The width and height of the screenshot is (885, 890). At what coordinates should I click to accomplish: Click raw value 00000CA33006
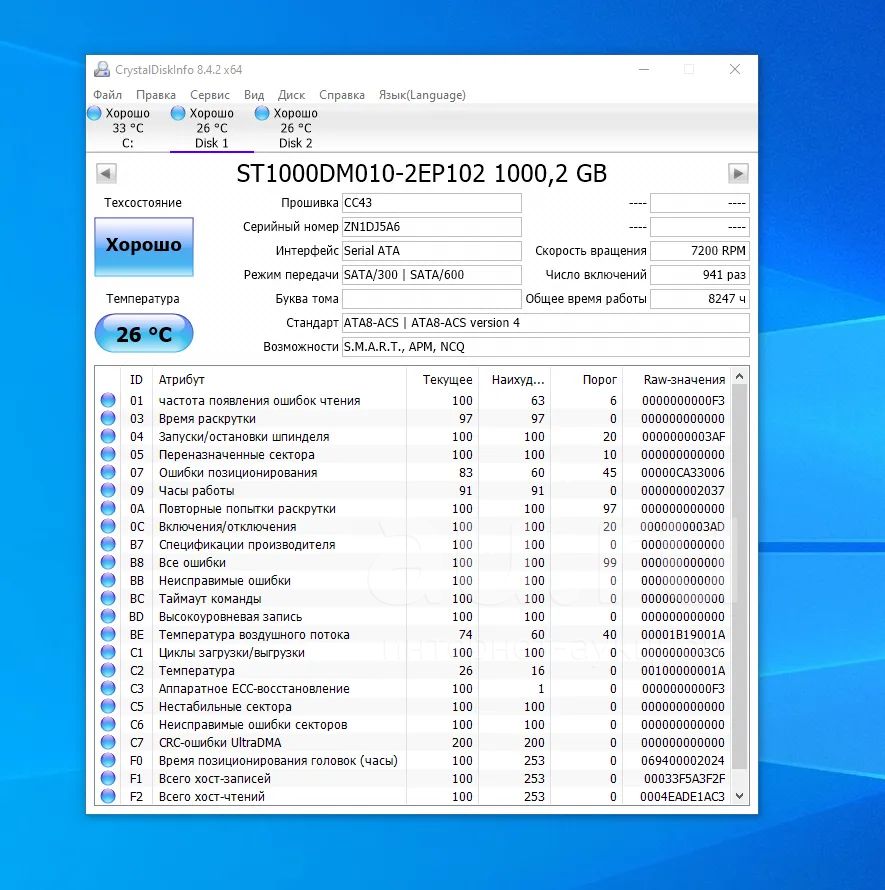[x=682, y=472]
